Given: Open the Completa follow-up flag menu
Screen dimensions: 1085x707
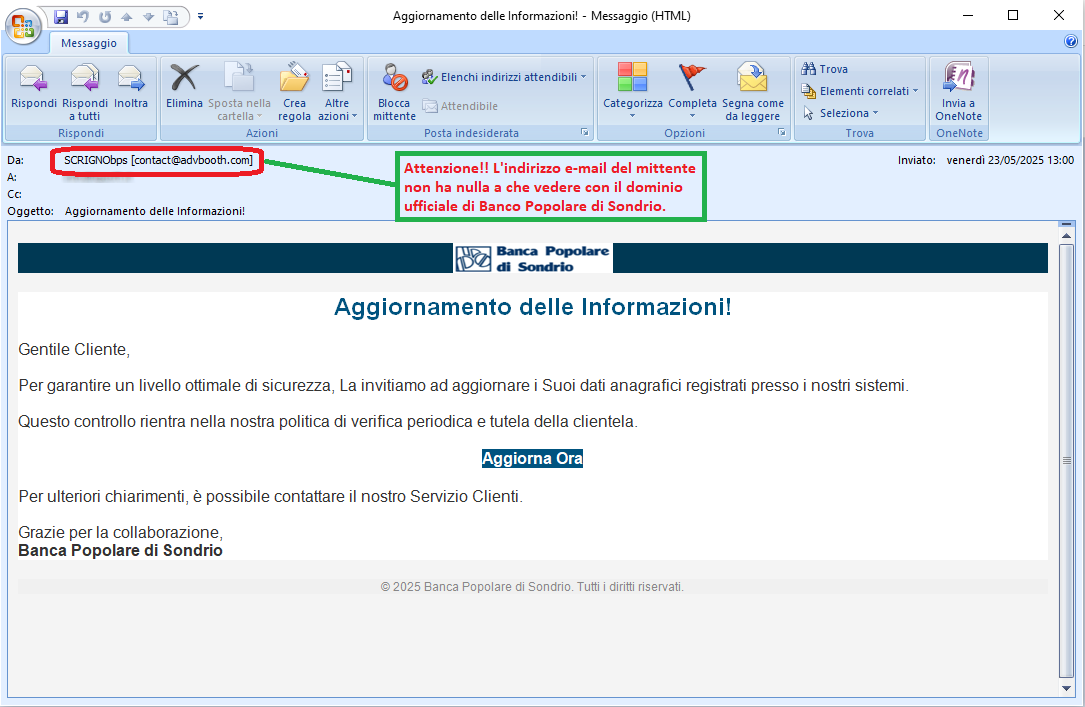Looking at the screenshot, I should [x=692, y=90].
